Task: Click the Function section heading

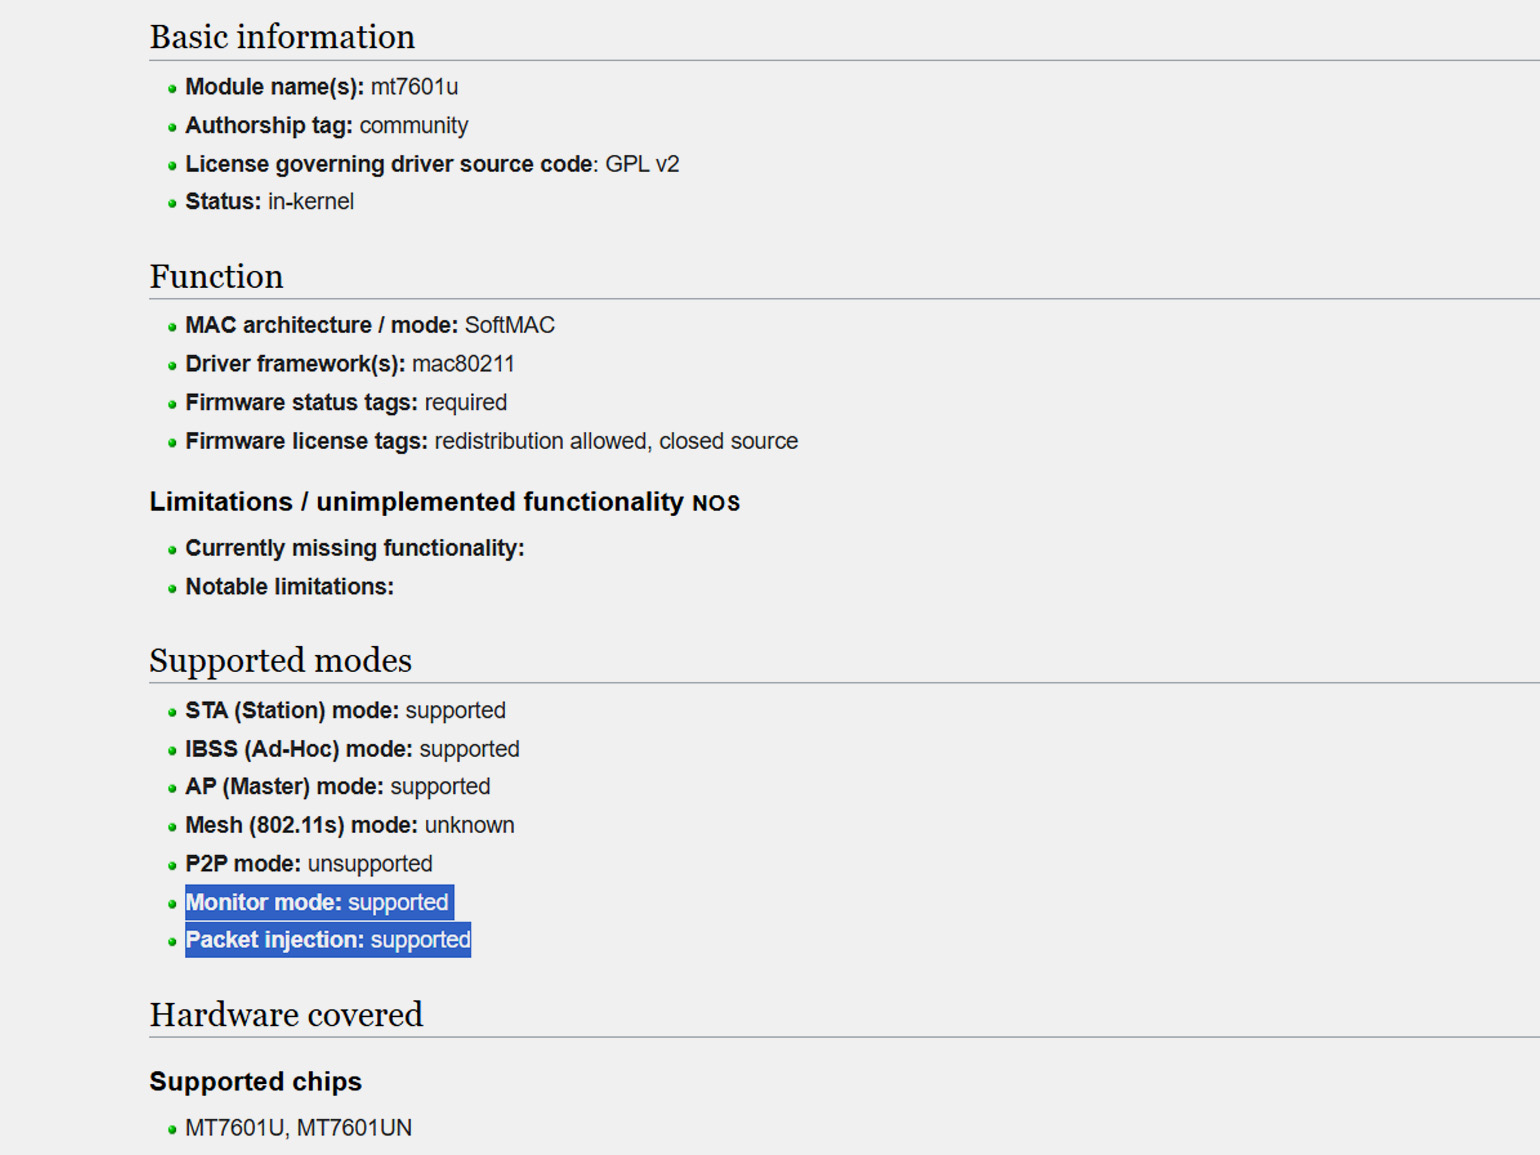Action: pyautogui.click(x=216, y=276)
